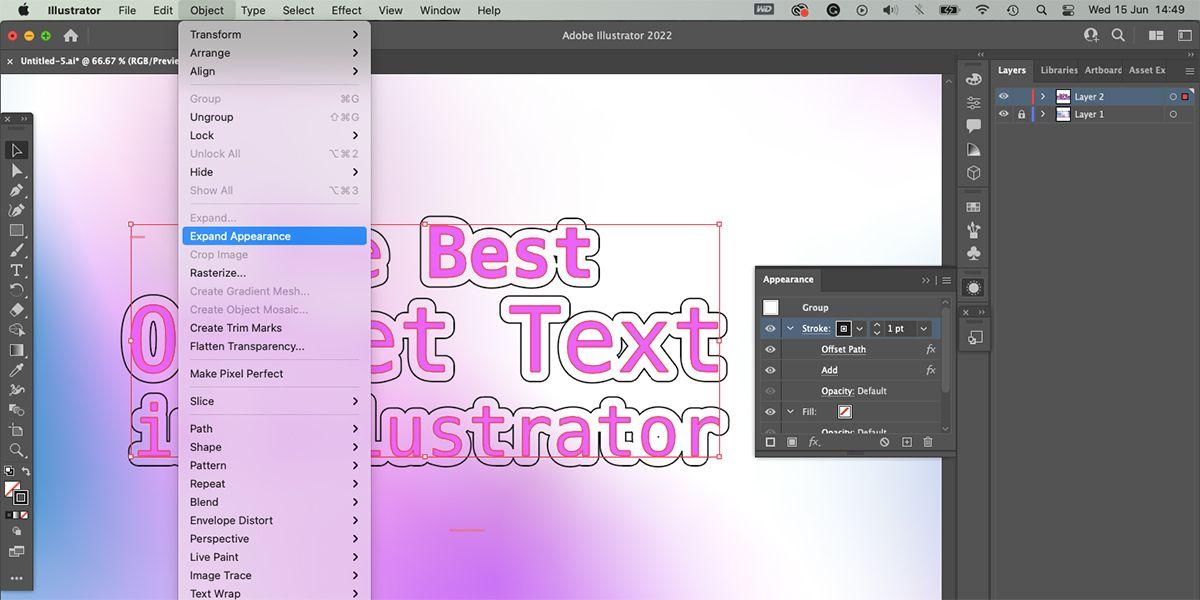Select the Type tool in the toolbar
Screen dimensions: 1200x600
pos(17,270)
